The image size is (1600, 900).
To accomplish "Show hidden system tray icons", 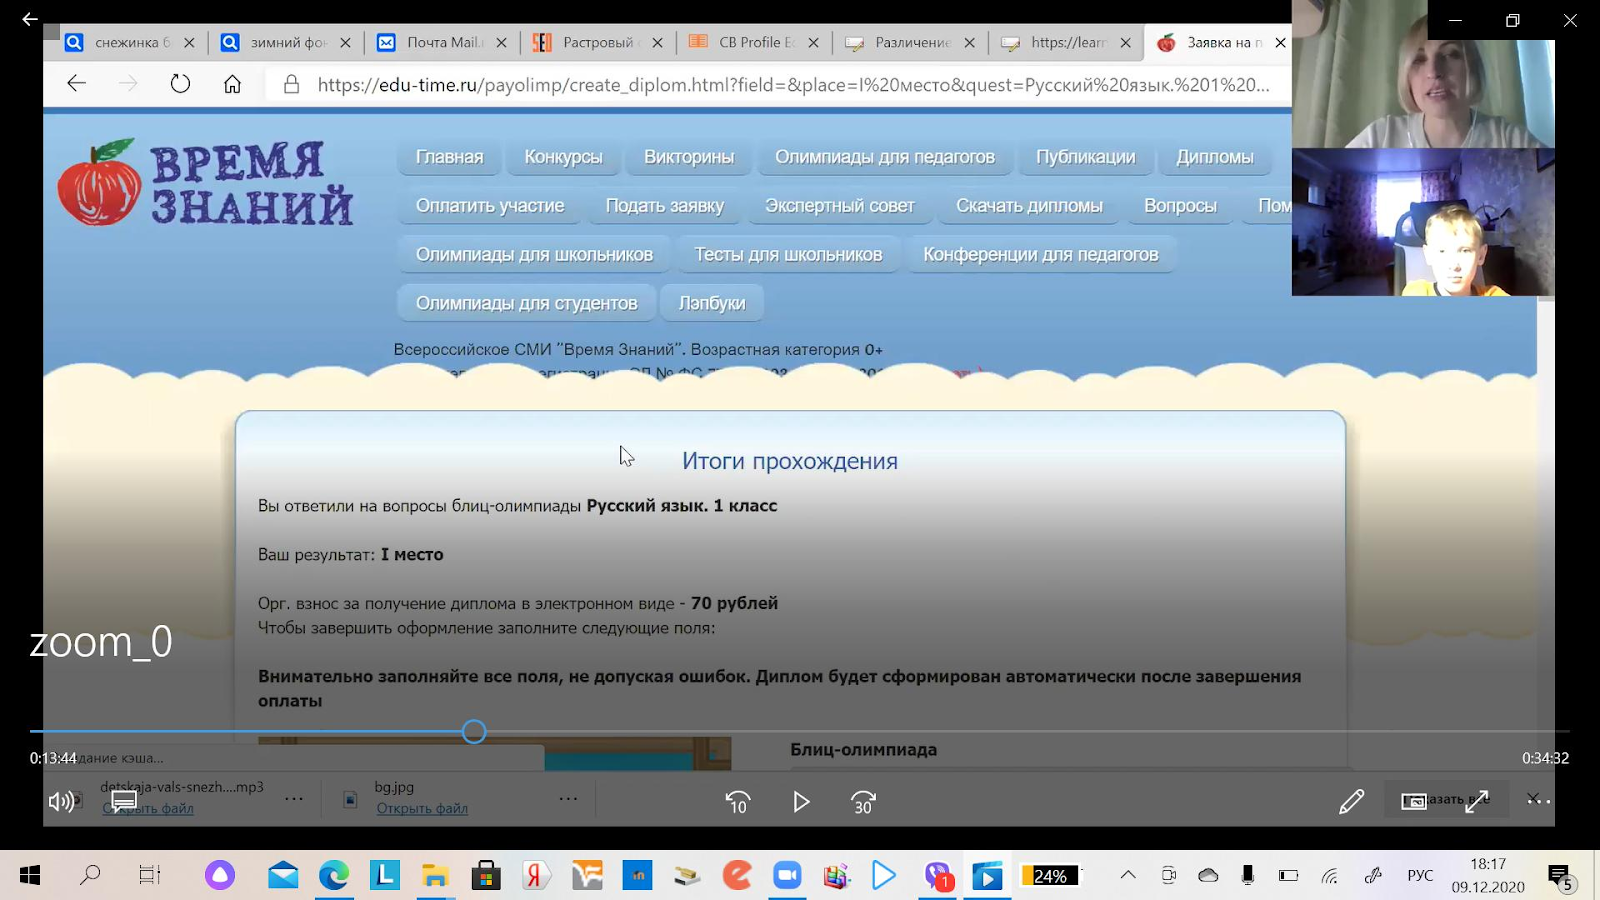I will point(1128,875).
